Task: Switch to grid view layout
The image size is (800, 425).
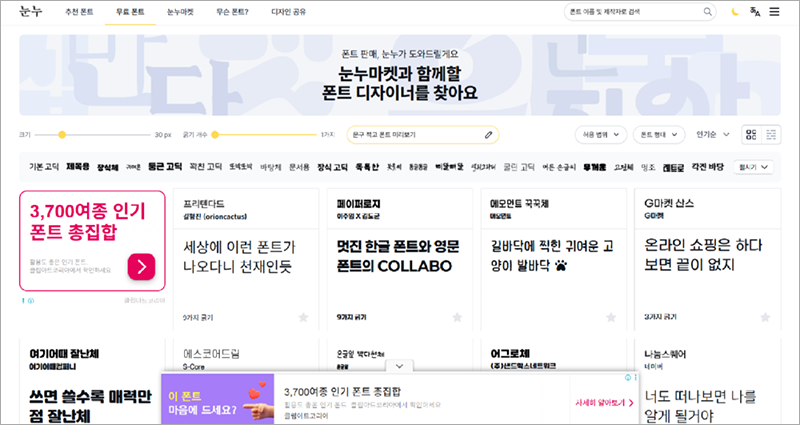Action: (x=751, y=134)
